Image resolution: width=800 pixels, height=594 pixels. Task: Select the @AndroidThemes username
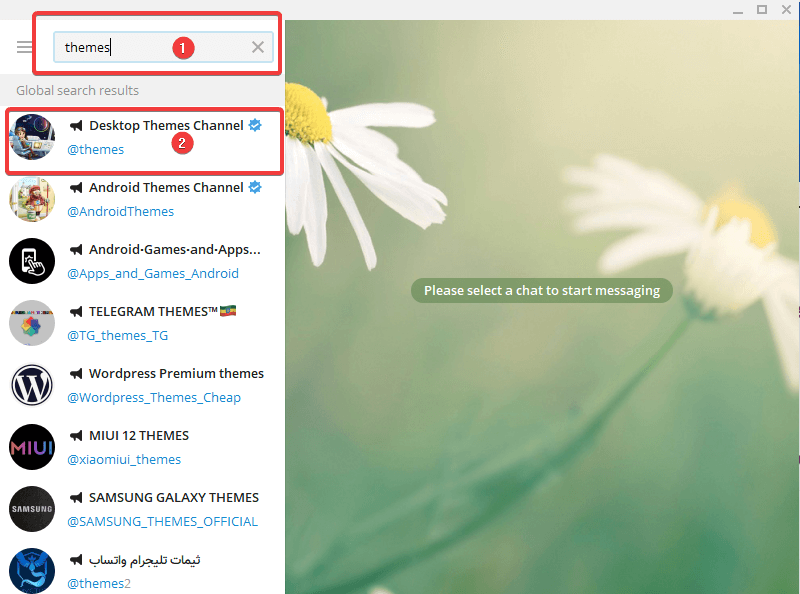click(121, 211)
